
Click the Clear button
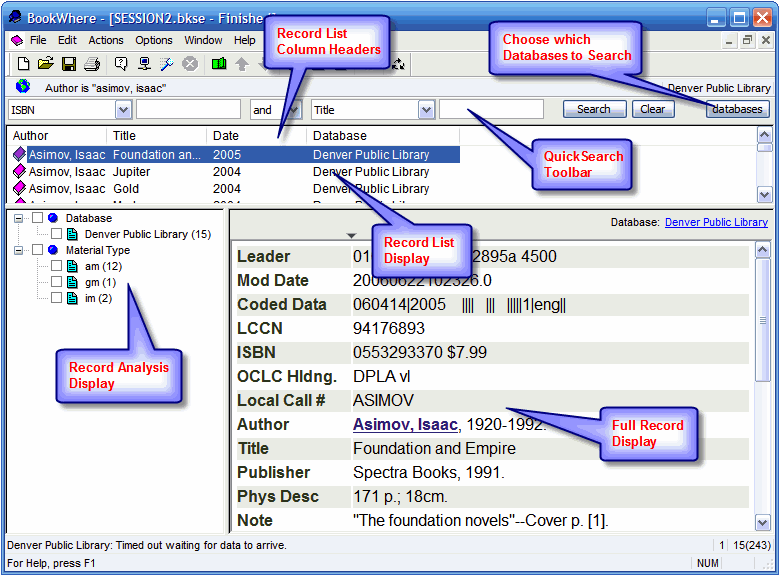pyautogui.click(x=653, y=109)
